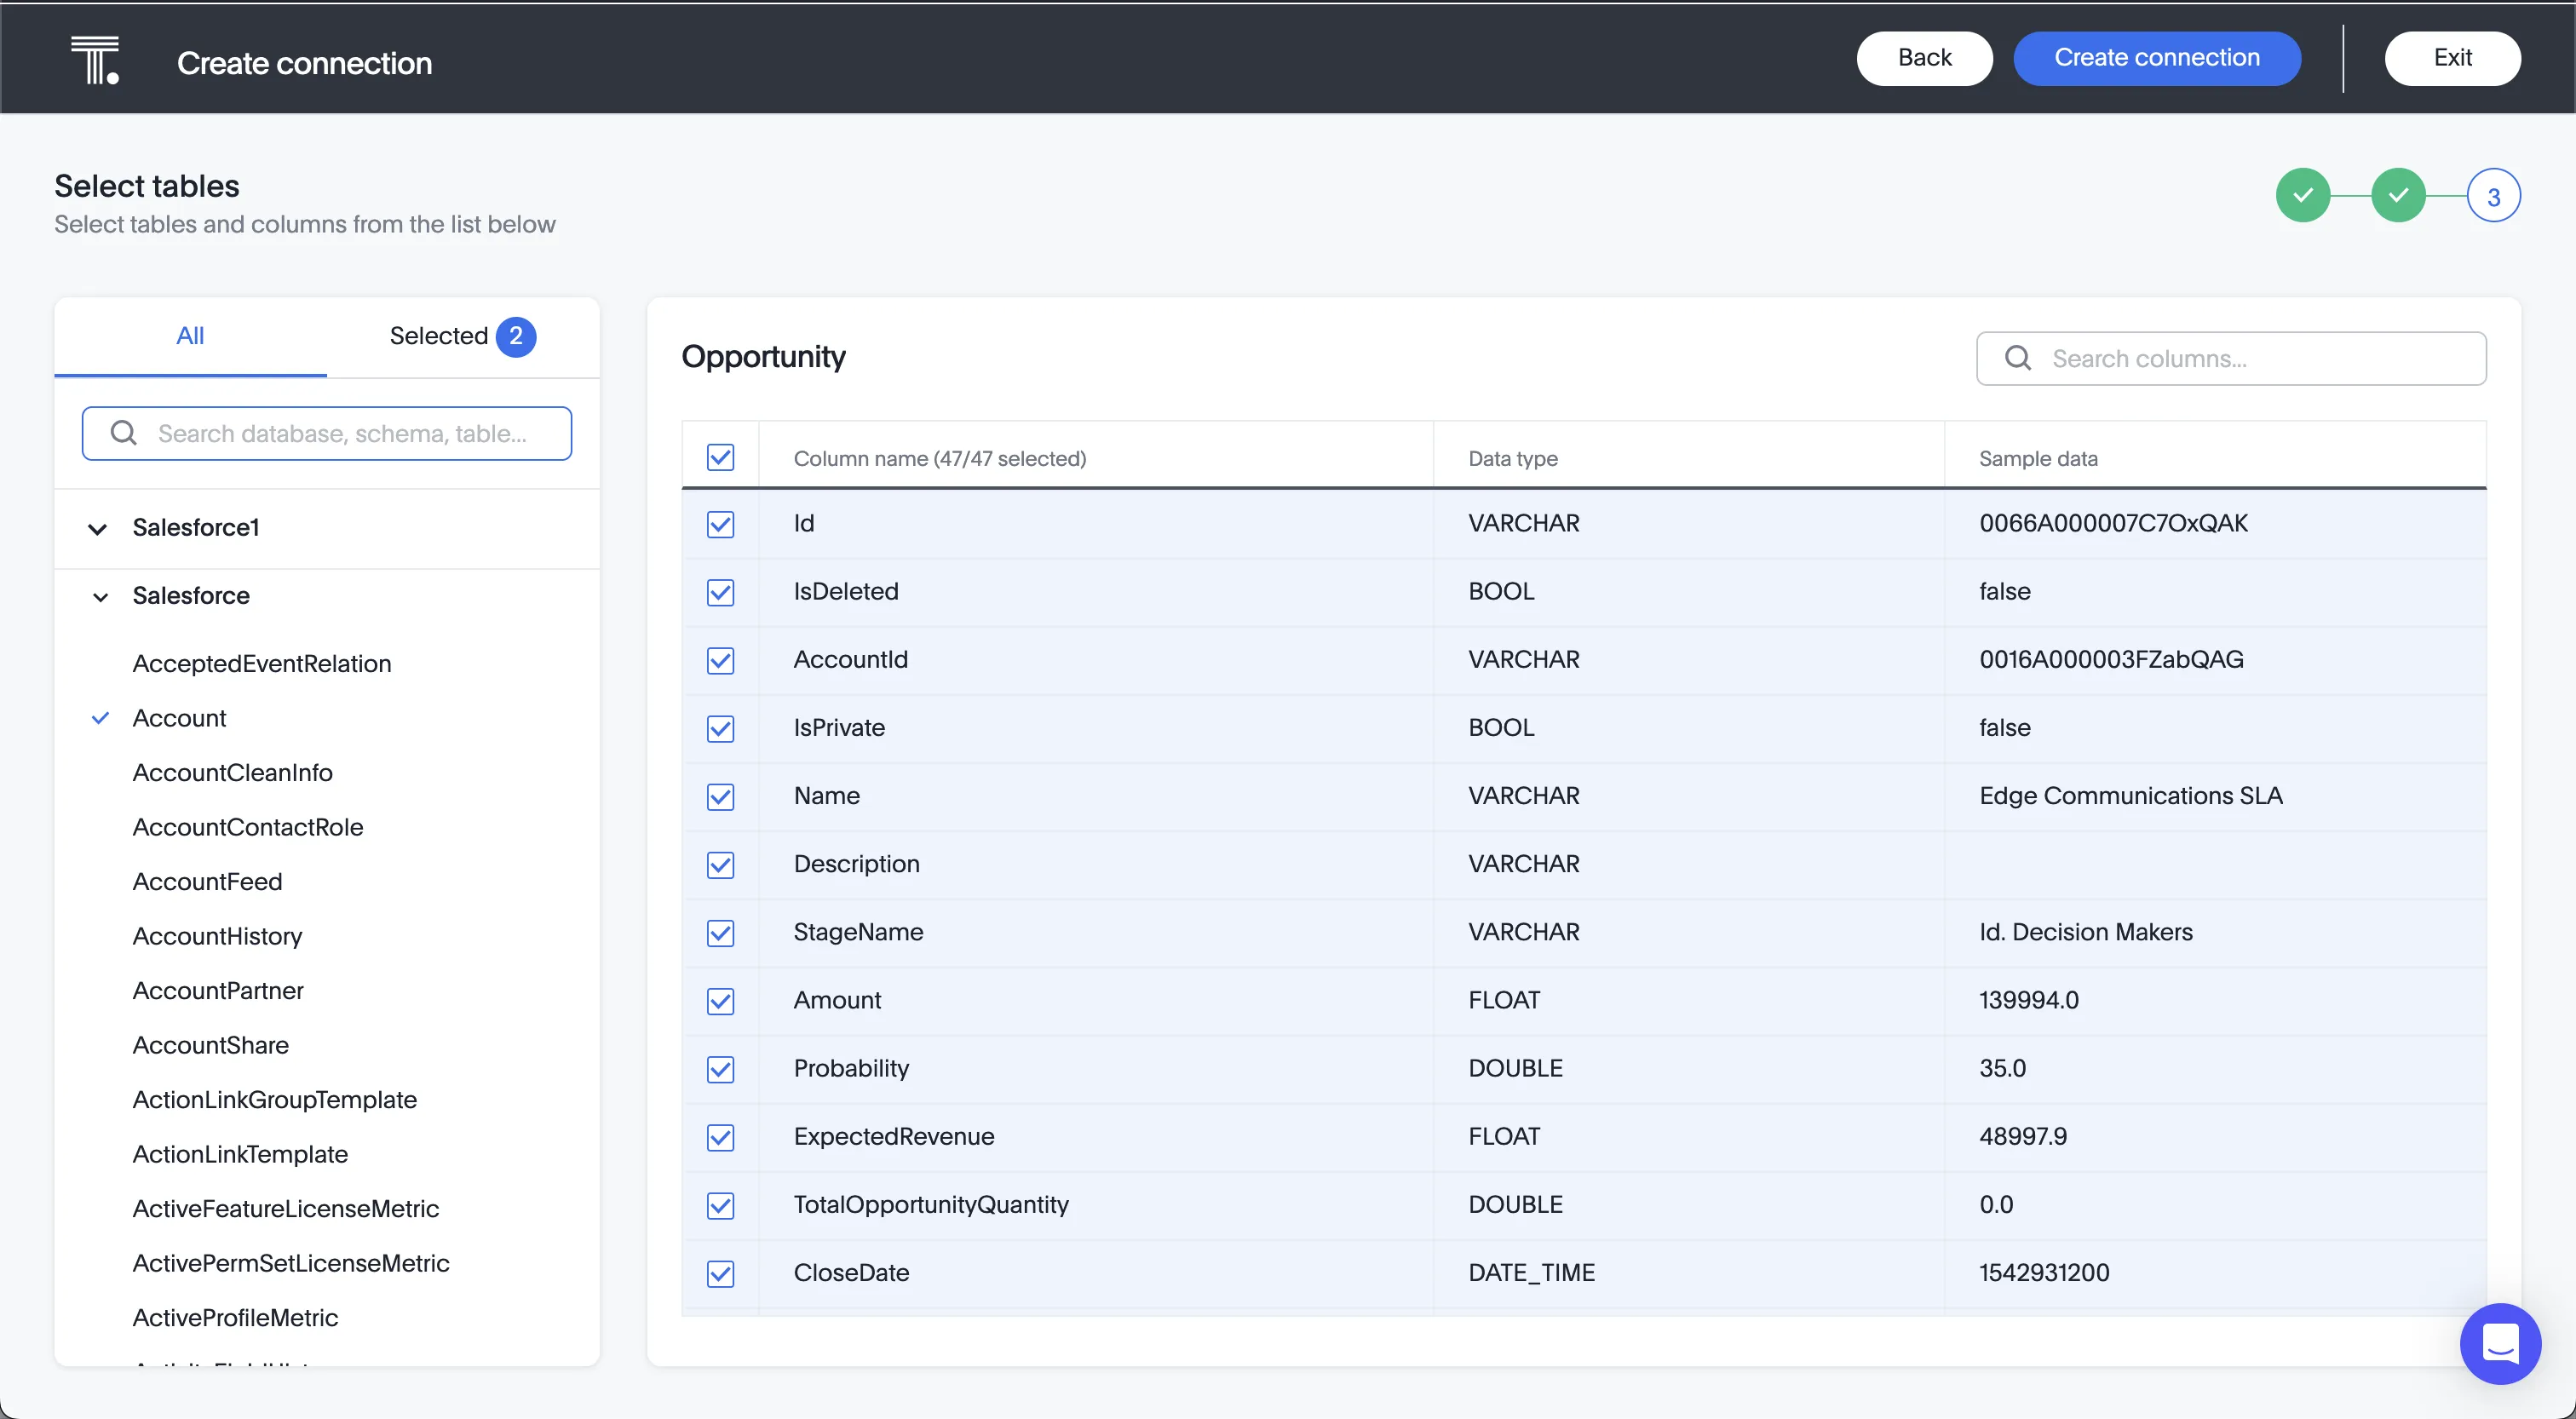Click the step 1 completed checkmark indicator
This screenshot has height=1419, width=2576.
pos(2305,195)
